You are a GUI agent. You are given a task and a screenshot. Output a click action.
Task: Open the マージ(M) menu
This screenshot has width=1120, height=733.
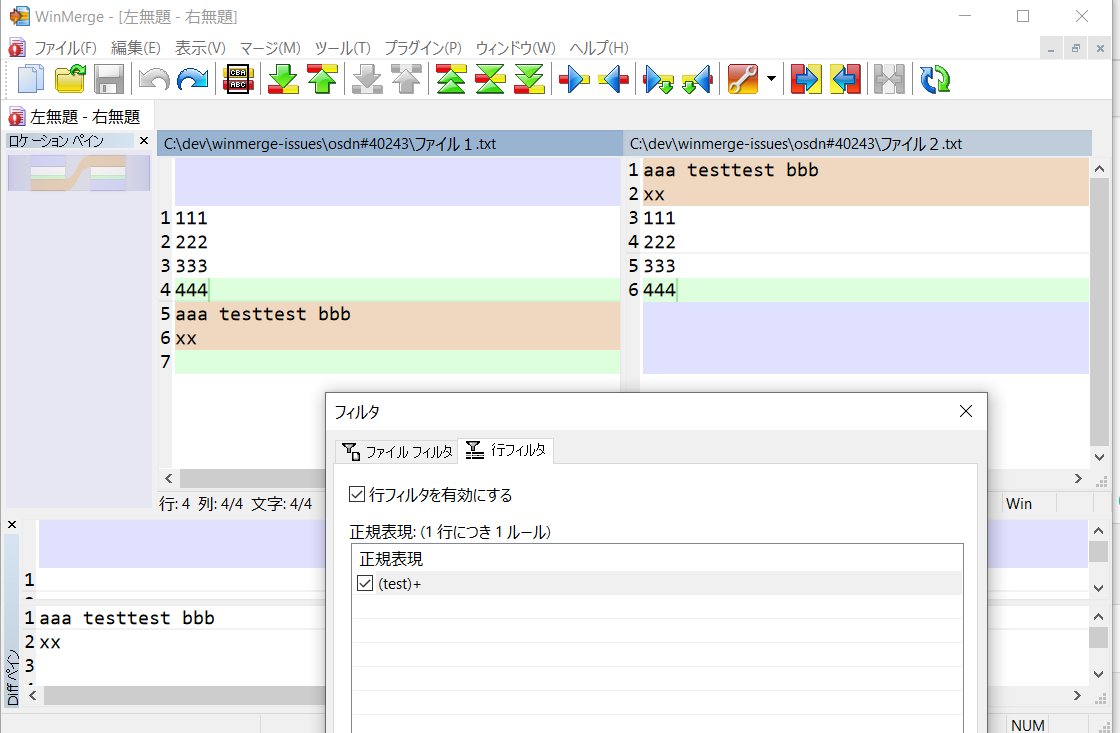270,48
